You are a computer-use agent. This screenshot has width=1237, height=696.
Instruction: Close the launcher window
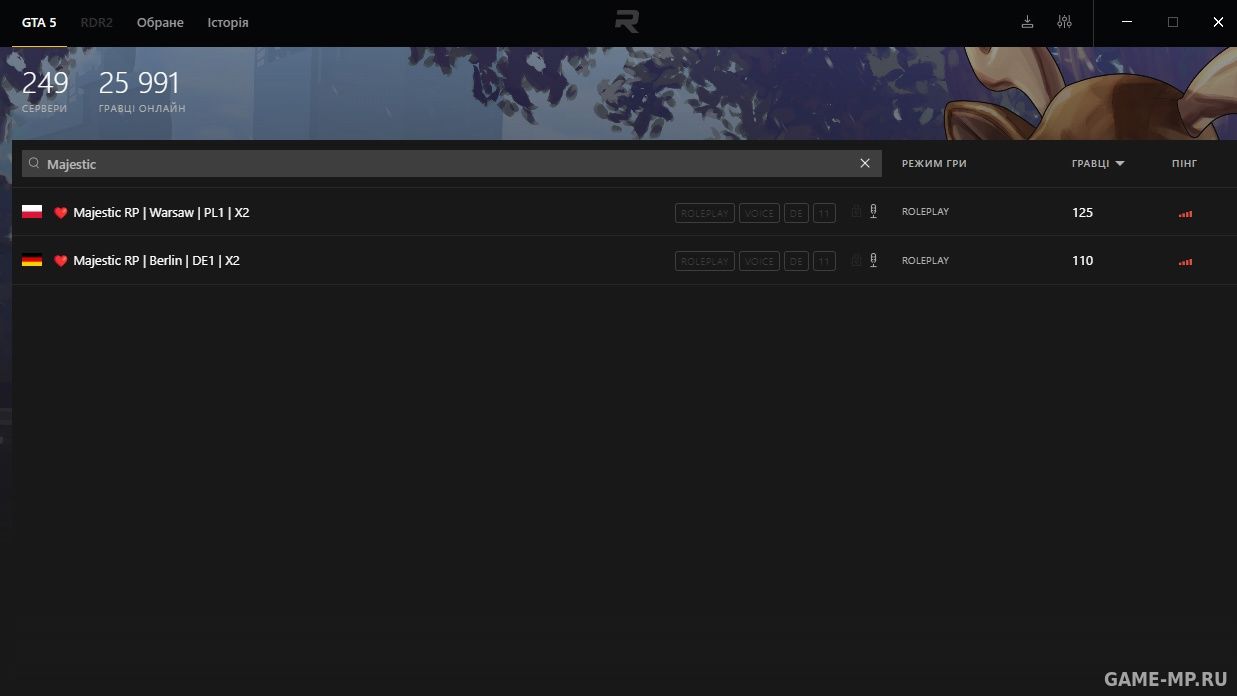click(x=1218, y=22)
